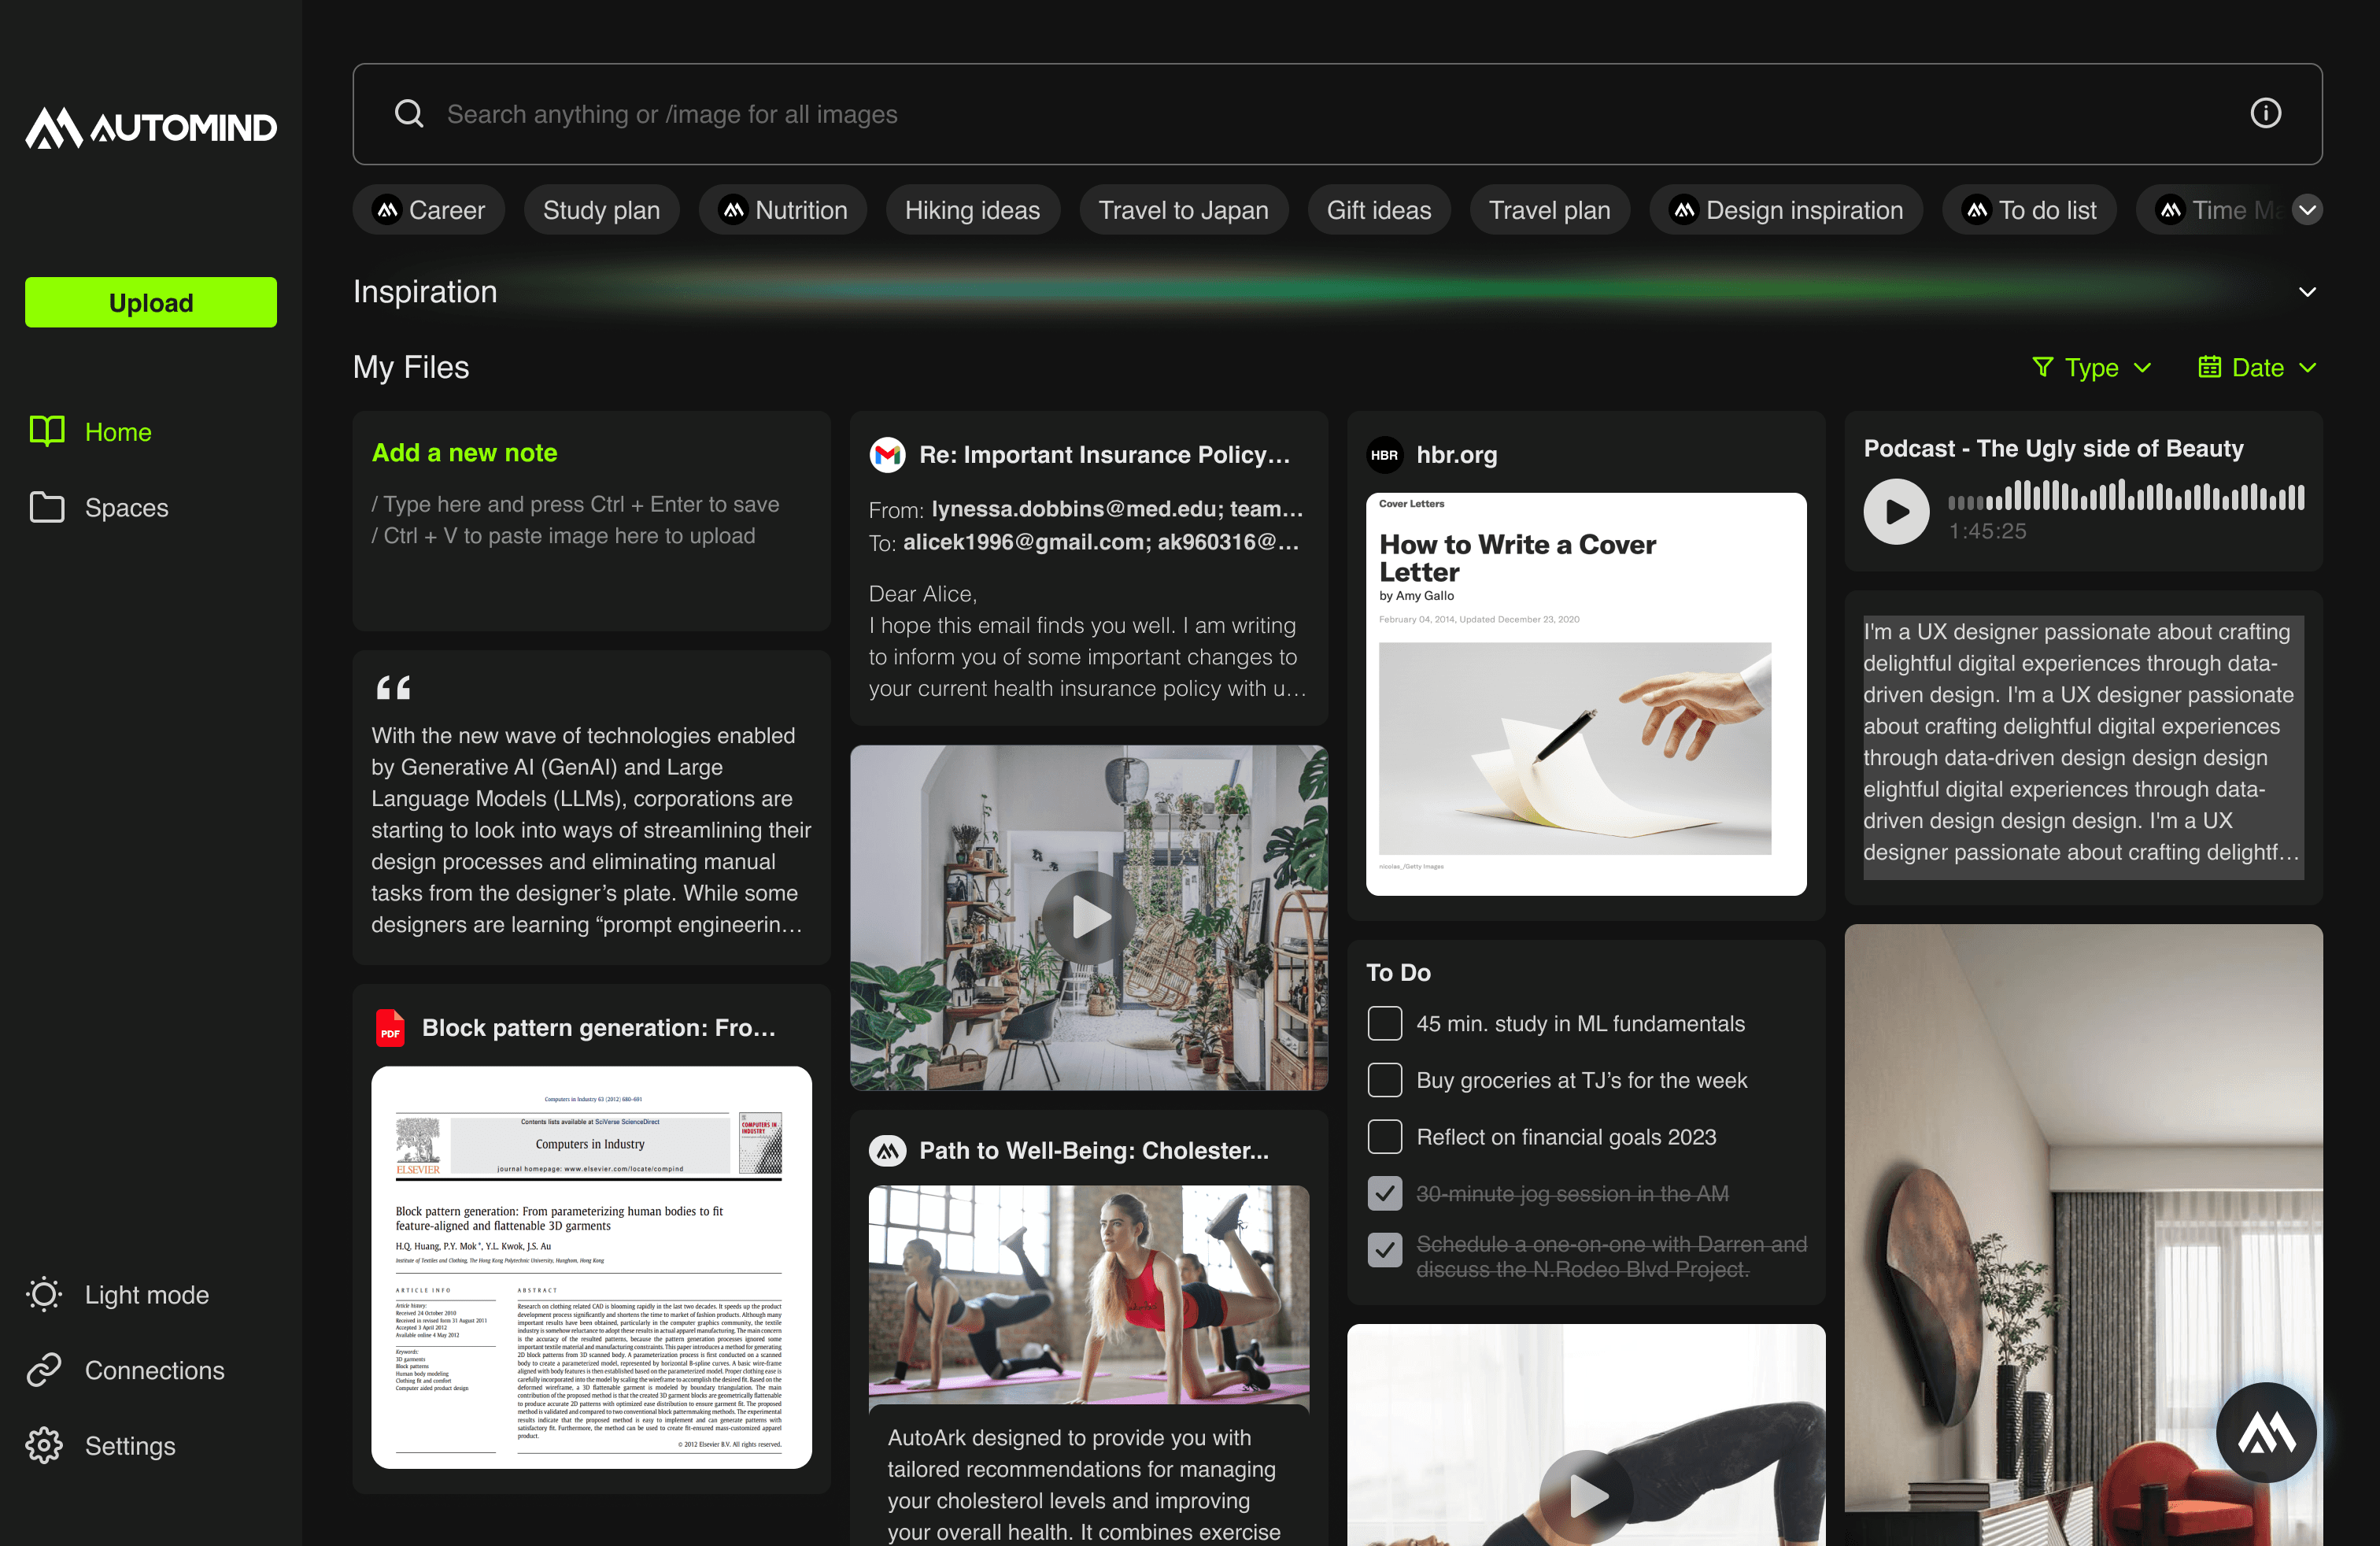Expand the Inspiration section chevron
The width and height of the screenshot is (2380, 1546).
click(2307, 292)
